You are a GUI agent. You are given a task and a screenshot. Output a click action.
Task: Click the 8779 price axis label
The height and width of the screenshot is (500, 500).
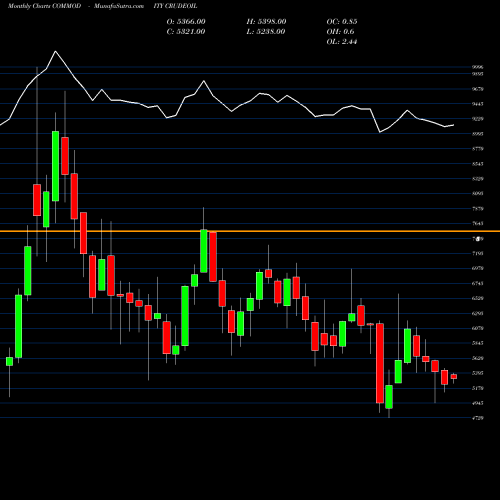[478, 149]
